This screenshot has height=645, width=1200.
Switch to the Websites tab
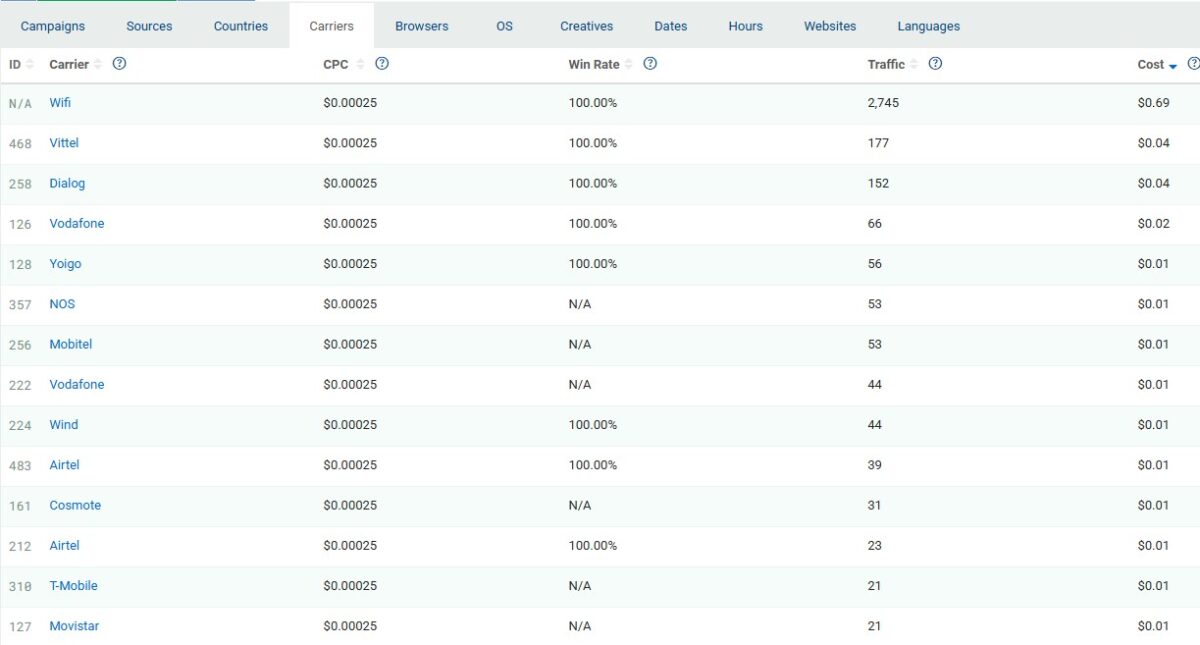pyautogui.click(x=830, y=26)
